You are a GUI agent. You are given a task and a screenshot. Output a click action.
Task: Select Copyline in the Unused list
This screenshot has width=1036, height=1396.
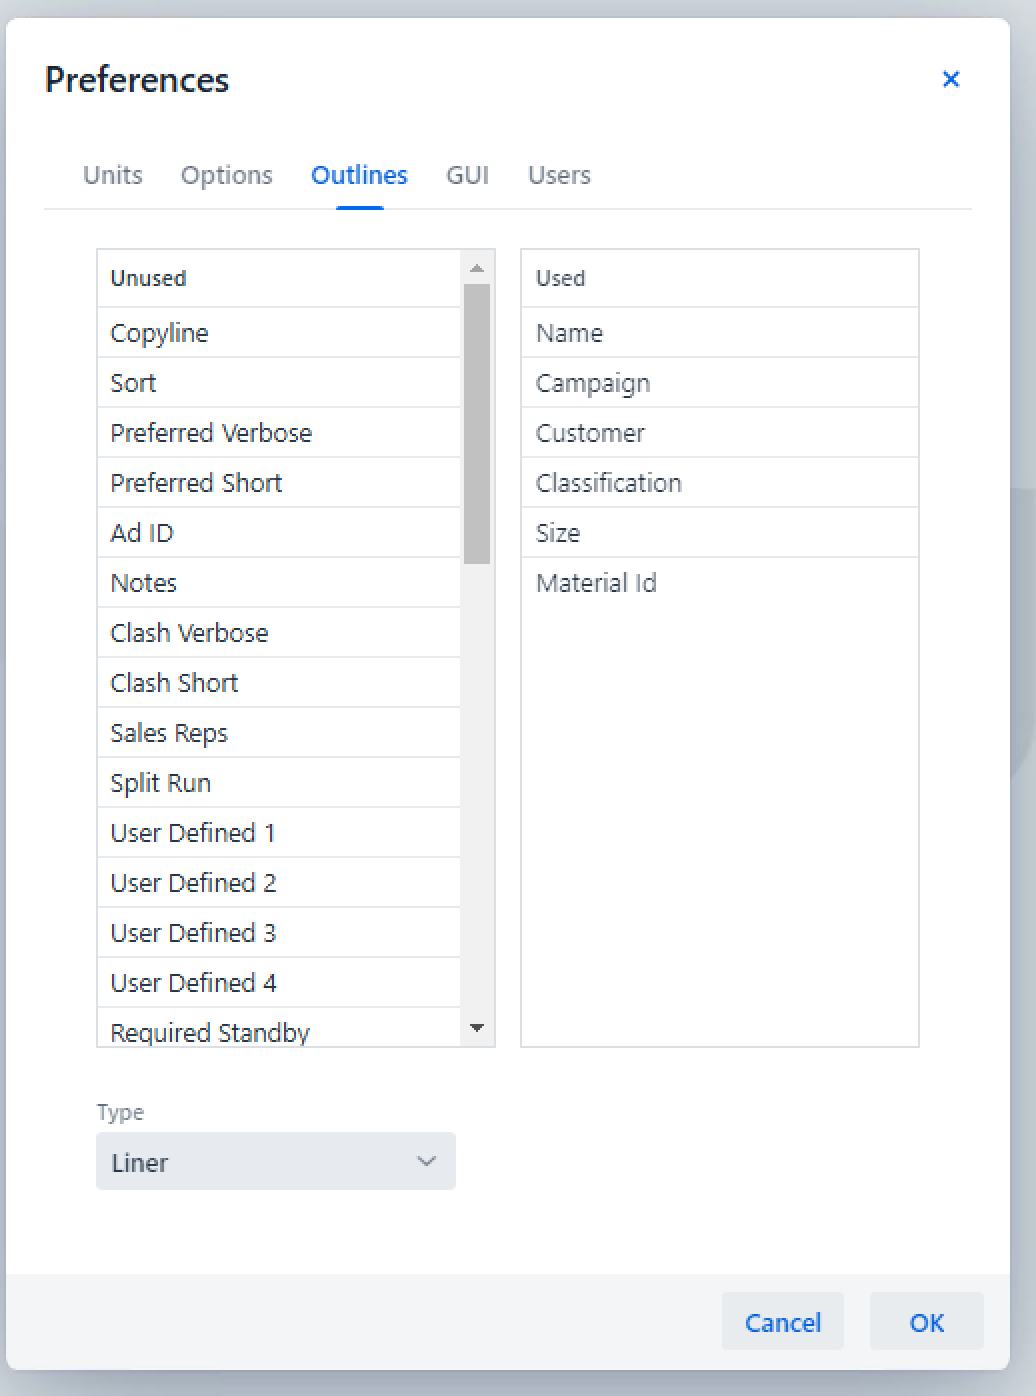tap(160, 333)
